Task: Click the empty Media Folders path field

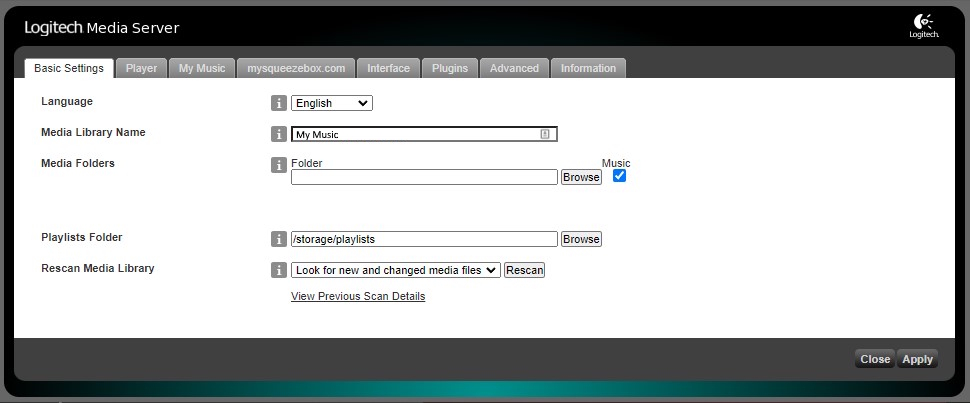Action: pos(423,177)
